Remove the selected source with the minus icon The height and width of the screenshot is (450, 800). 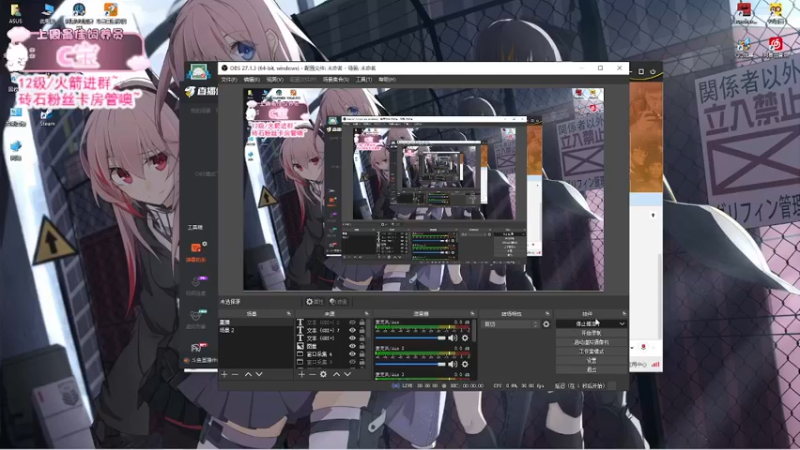tap(312, 374)
